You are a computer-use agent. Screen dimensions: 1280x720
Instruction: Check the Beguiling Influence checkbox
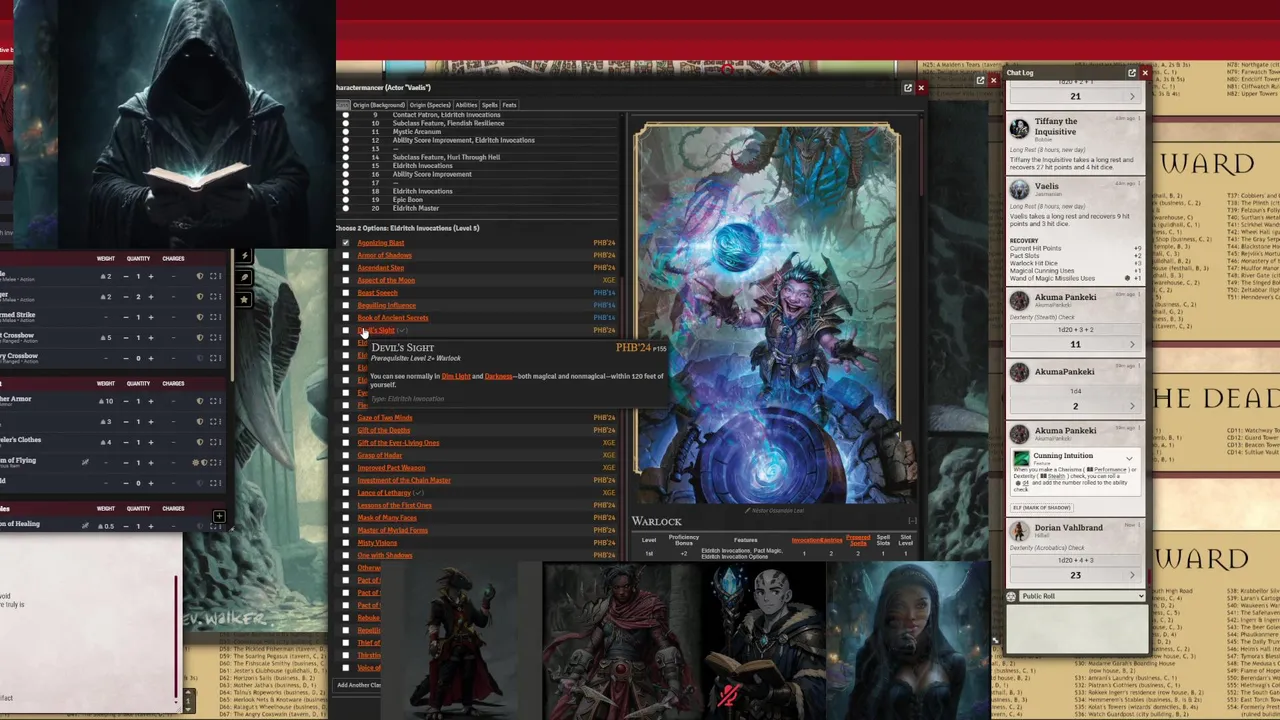point(346,305)
